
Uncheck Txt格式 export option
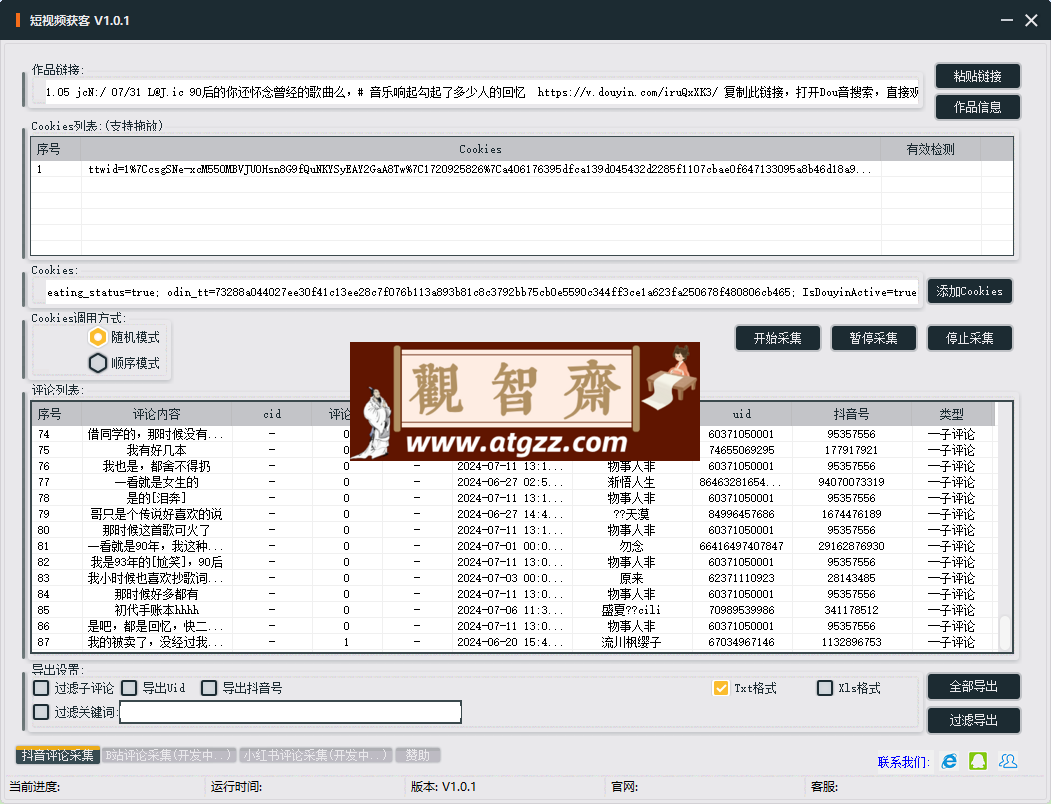721,688
